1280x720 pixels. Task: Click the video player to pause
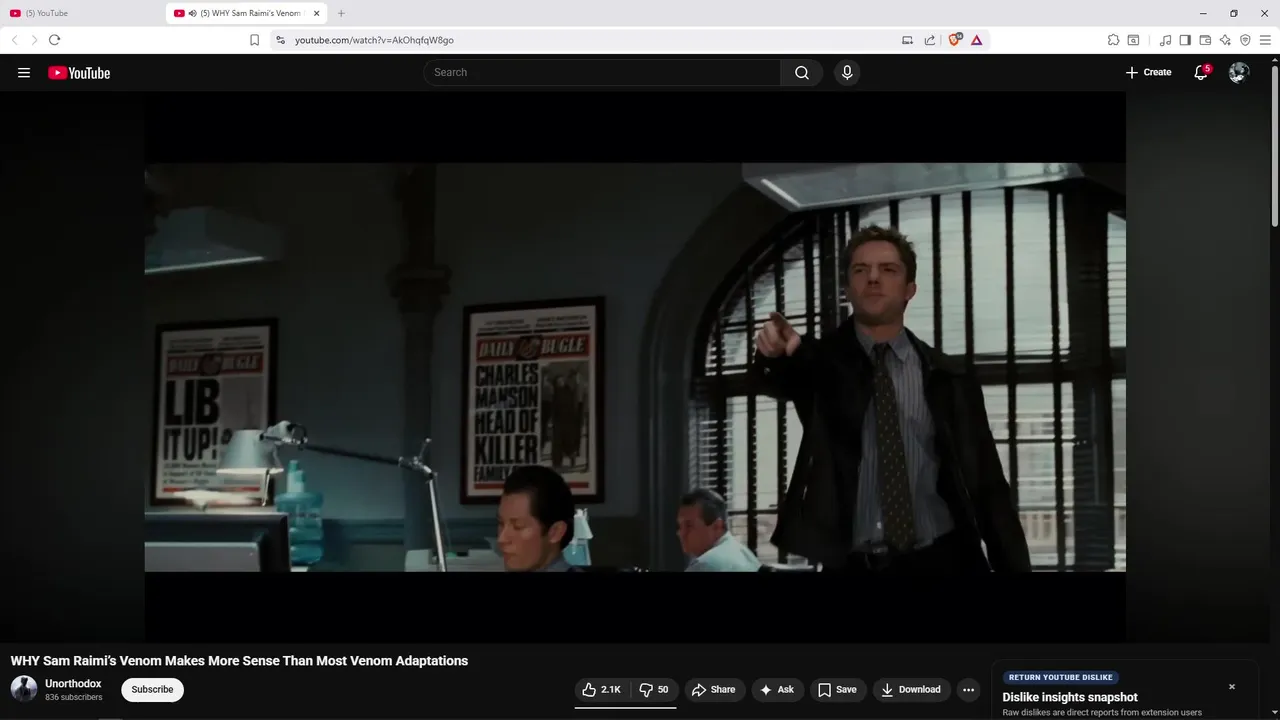[635, 367]
